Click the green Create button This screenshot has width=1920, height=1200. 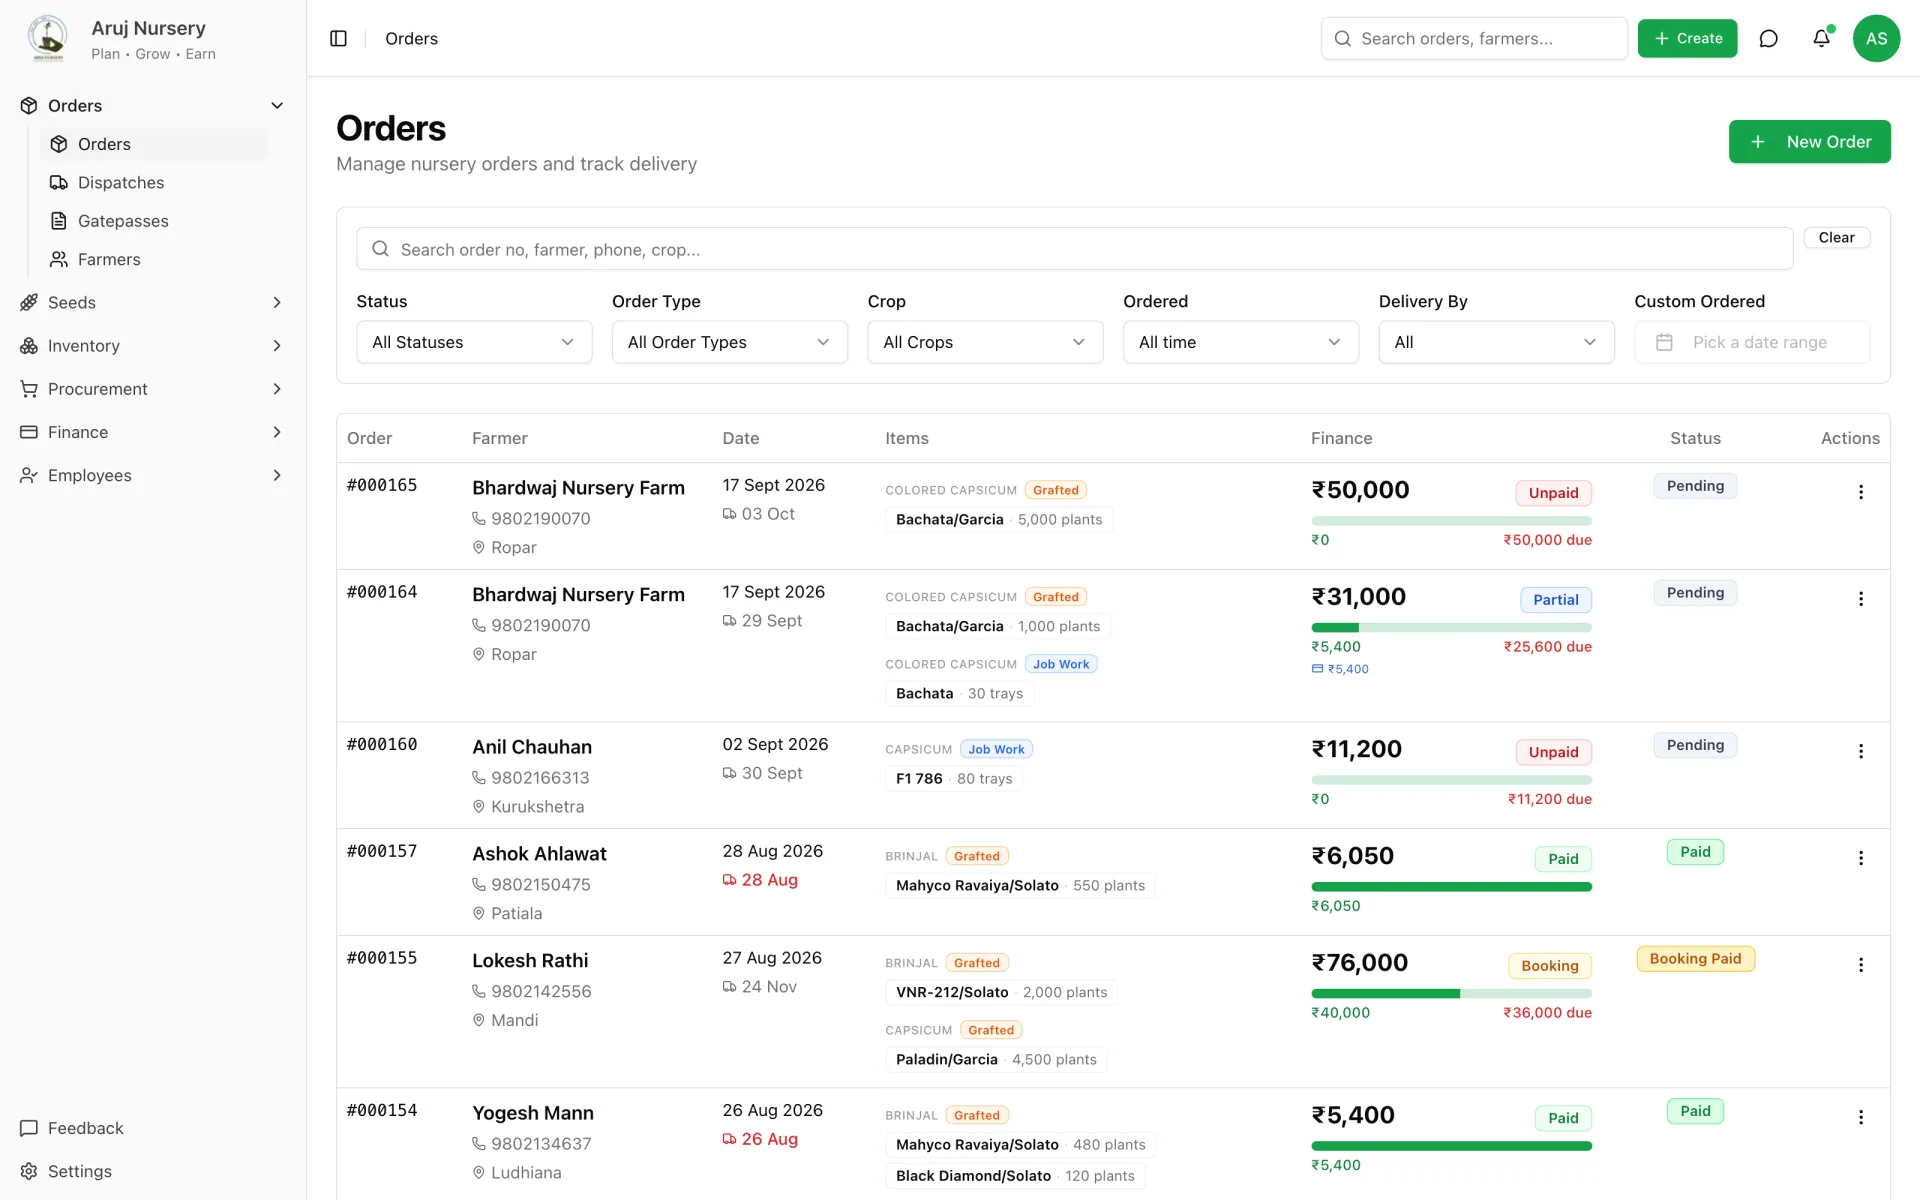click(x=1687, y=38)
